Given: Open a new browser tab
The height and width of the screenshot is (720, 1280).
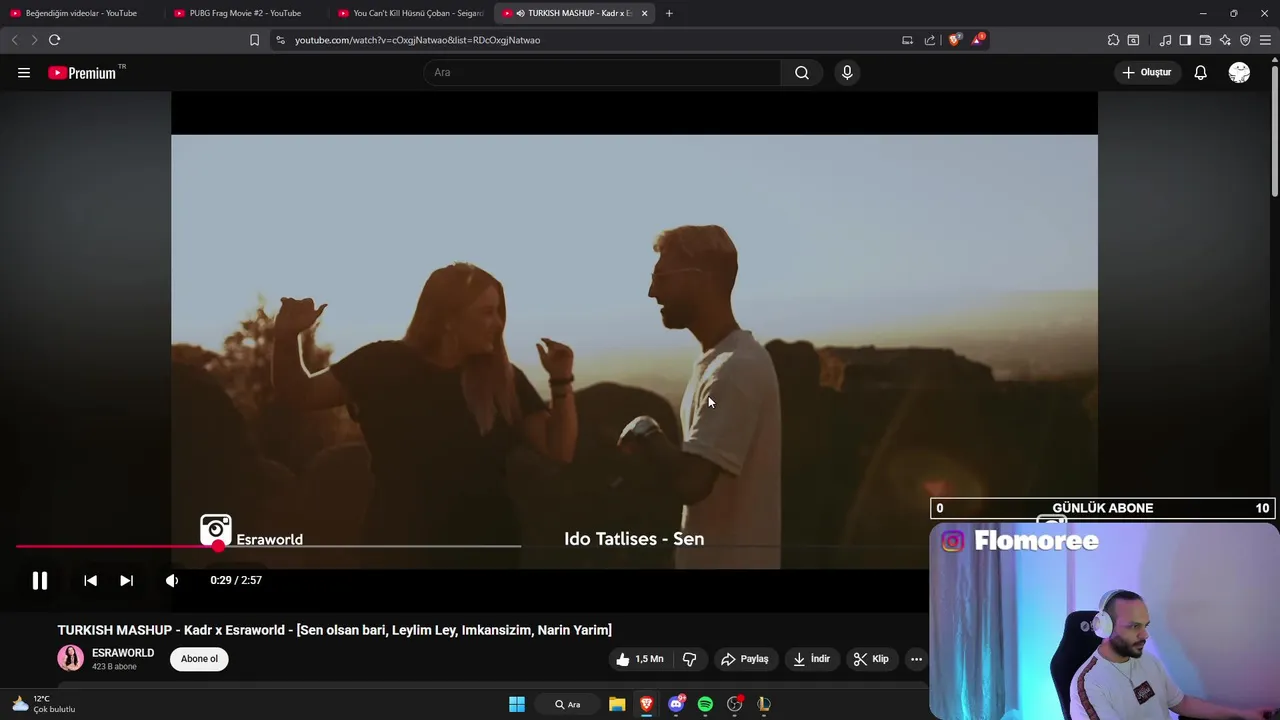Looking at the screenshot, I should pyautogui.click(x=669, y=13).
